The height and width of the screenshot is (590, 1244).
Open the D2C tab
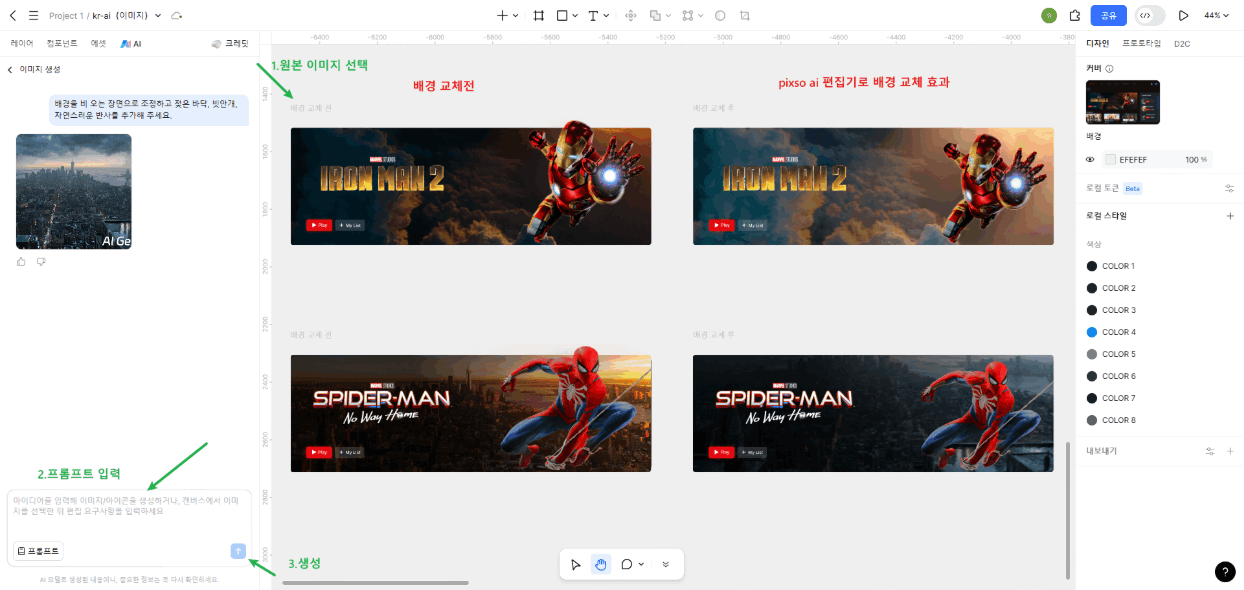1182,44
